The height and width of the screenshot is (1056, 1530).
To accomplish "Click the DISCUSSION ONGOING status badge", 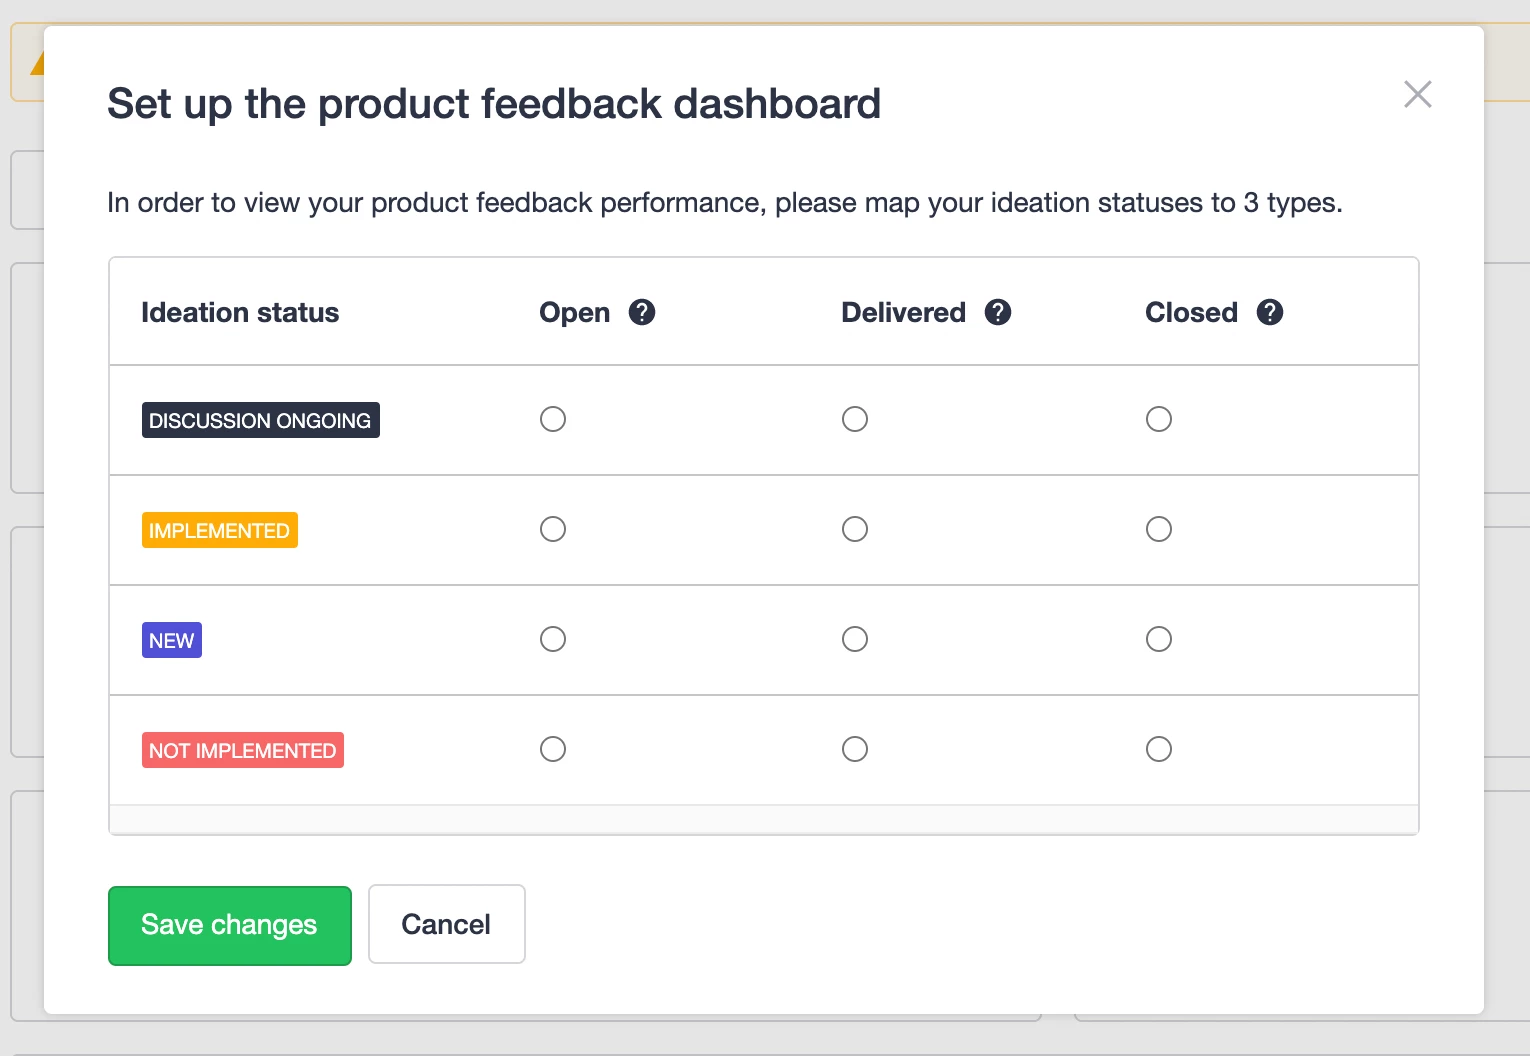I will click(x=260, y=419).
